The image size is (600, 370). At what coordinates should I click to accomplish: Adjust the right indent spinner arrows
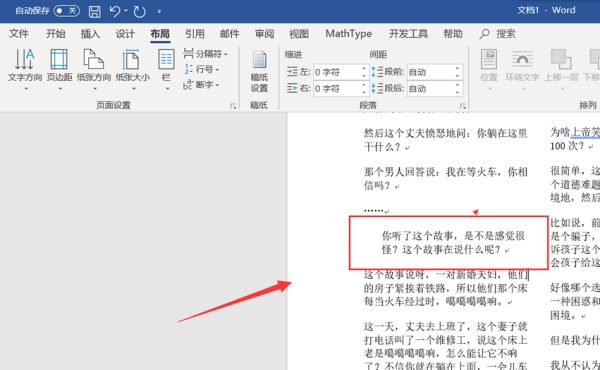coord(364,89)
